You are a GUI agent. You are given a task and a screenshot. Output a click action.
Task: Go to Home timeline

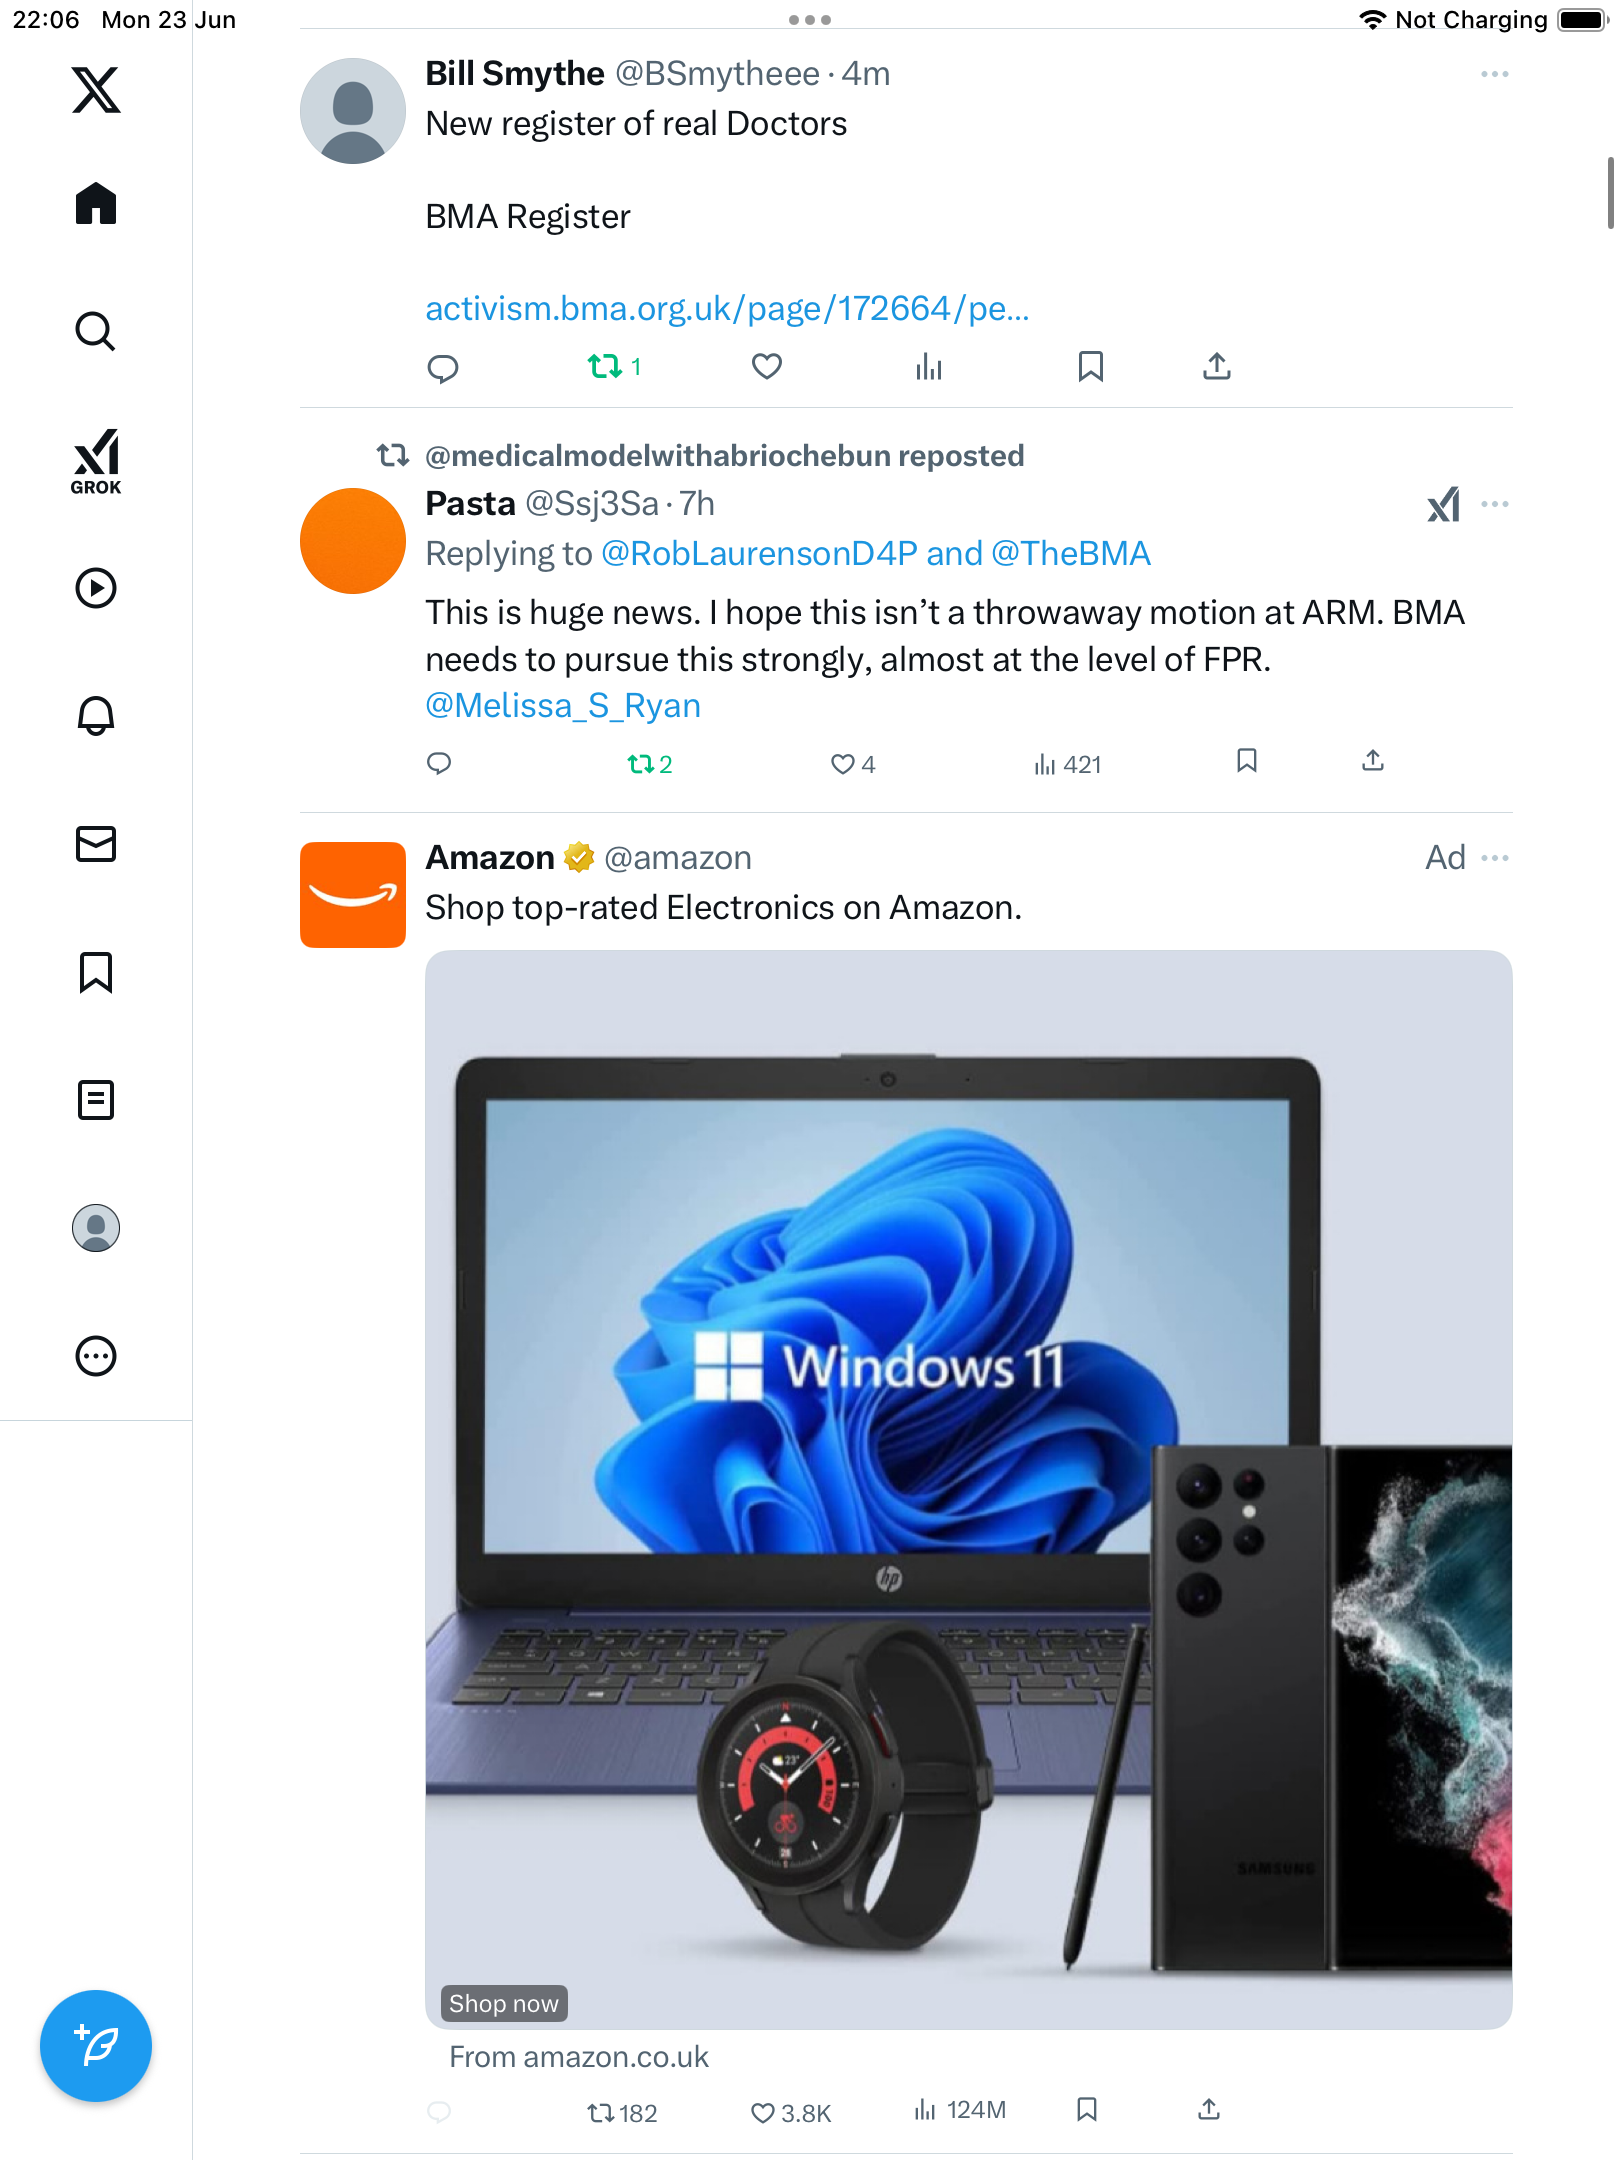96,203
